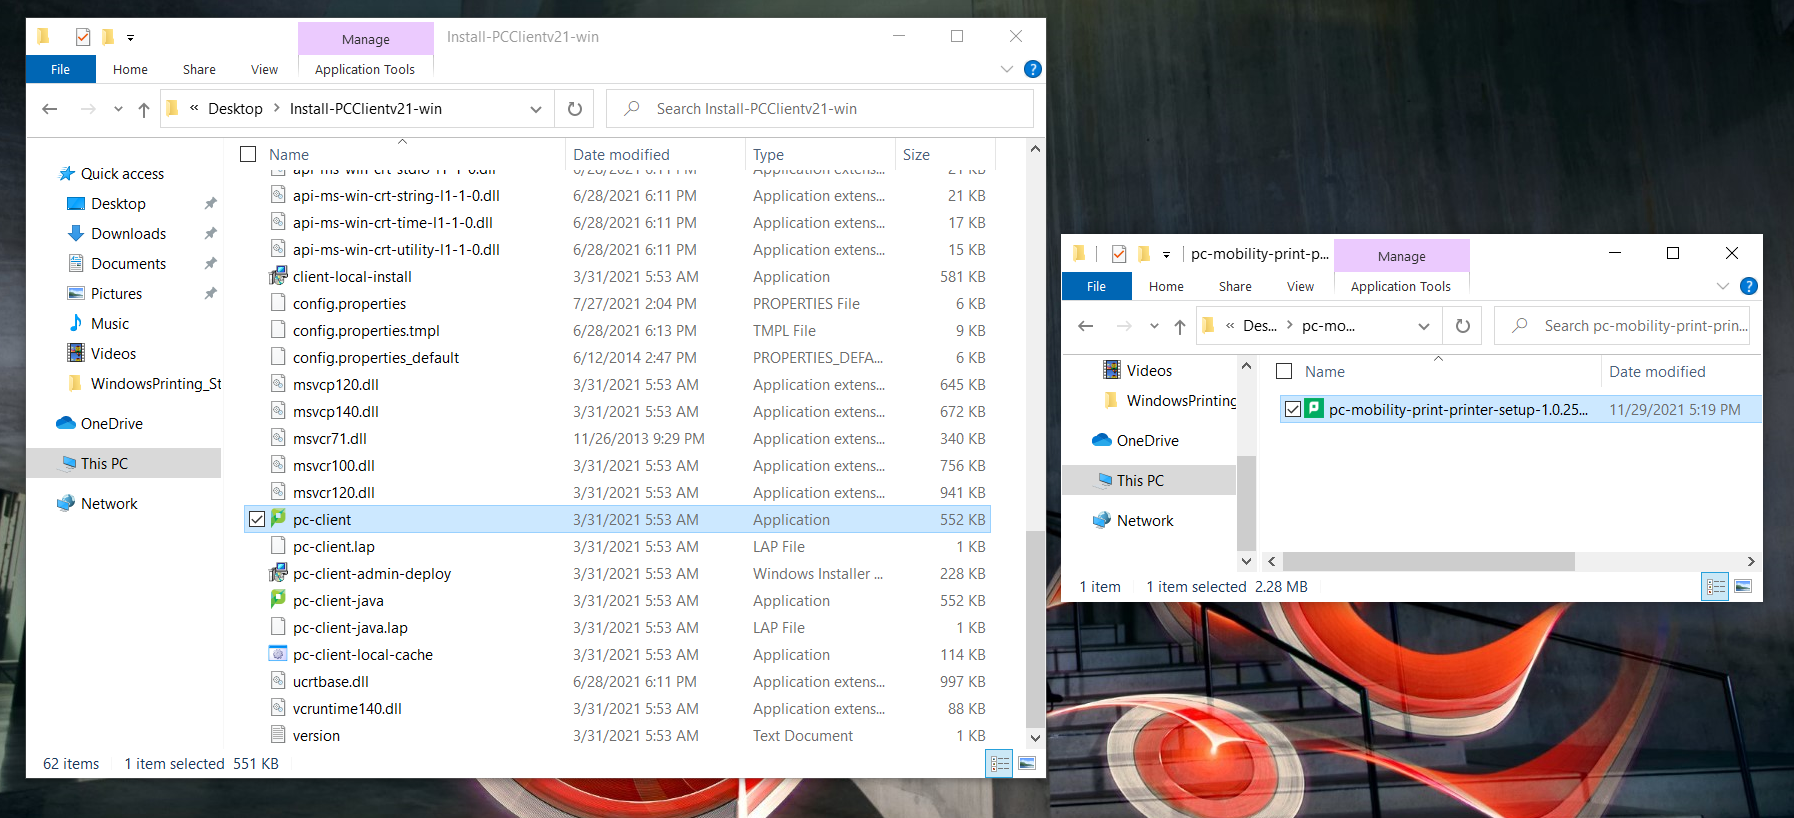This screenshot has width=1794, height=818.
Task: Toggle select-all checkbox in pc-mobility-print window
Action: coord(1284,371)
